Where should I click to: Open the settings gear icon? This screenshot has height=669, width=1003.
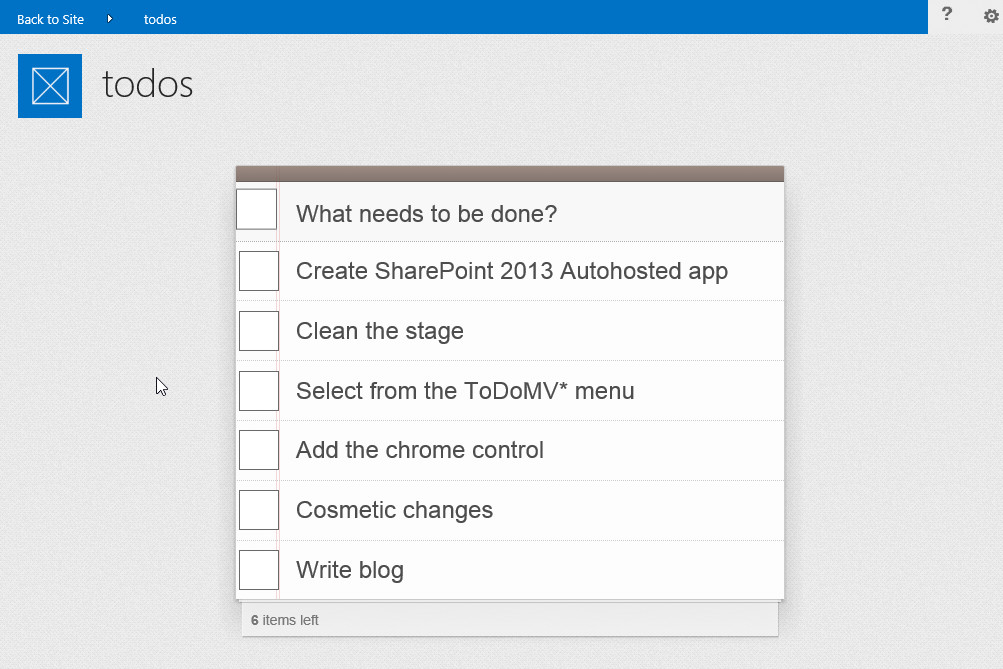(991, 16)
